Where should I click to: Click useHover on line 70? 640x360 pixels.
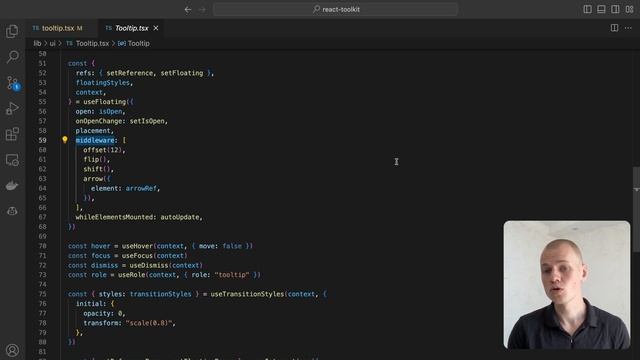pyautogui.click(x=138, y=246)
